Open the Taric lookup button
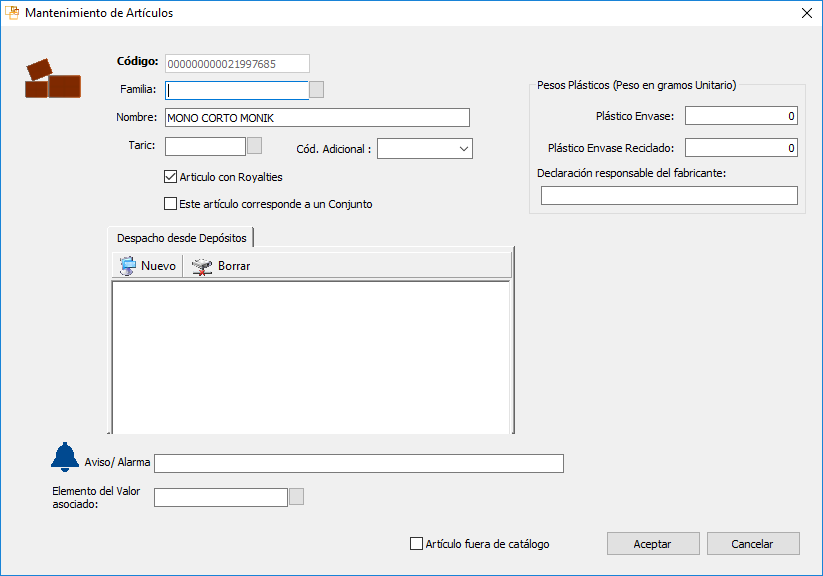Screen dimensions: 823x576 pyautogui.click(x=254, y=146)
